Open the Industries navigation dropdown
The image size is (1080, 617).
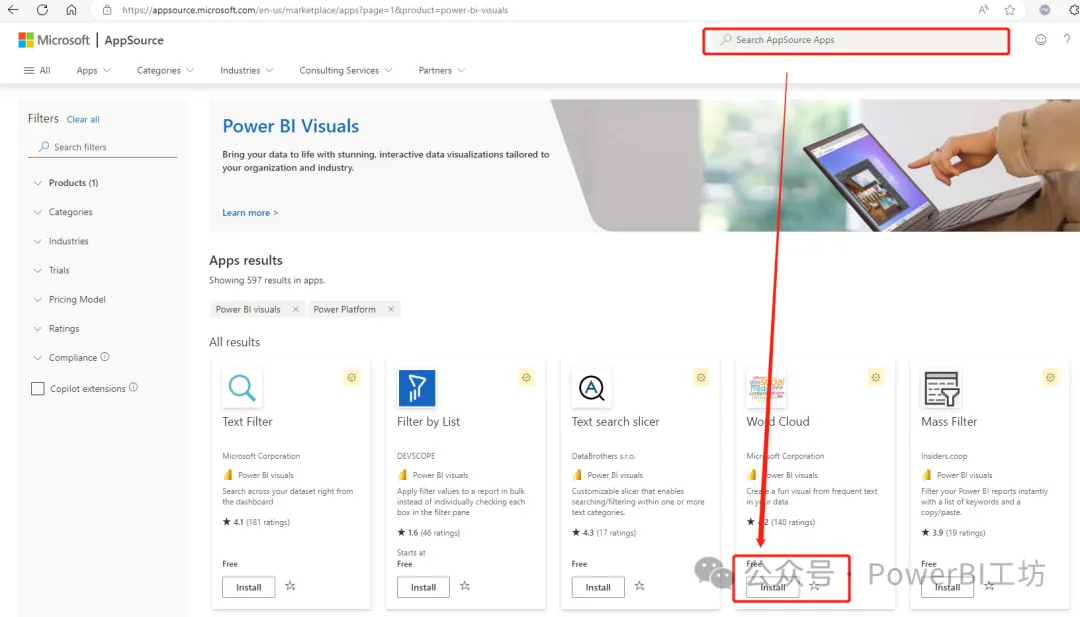click(x=247, y=70)
